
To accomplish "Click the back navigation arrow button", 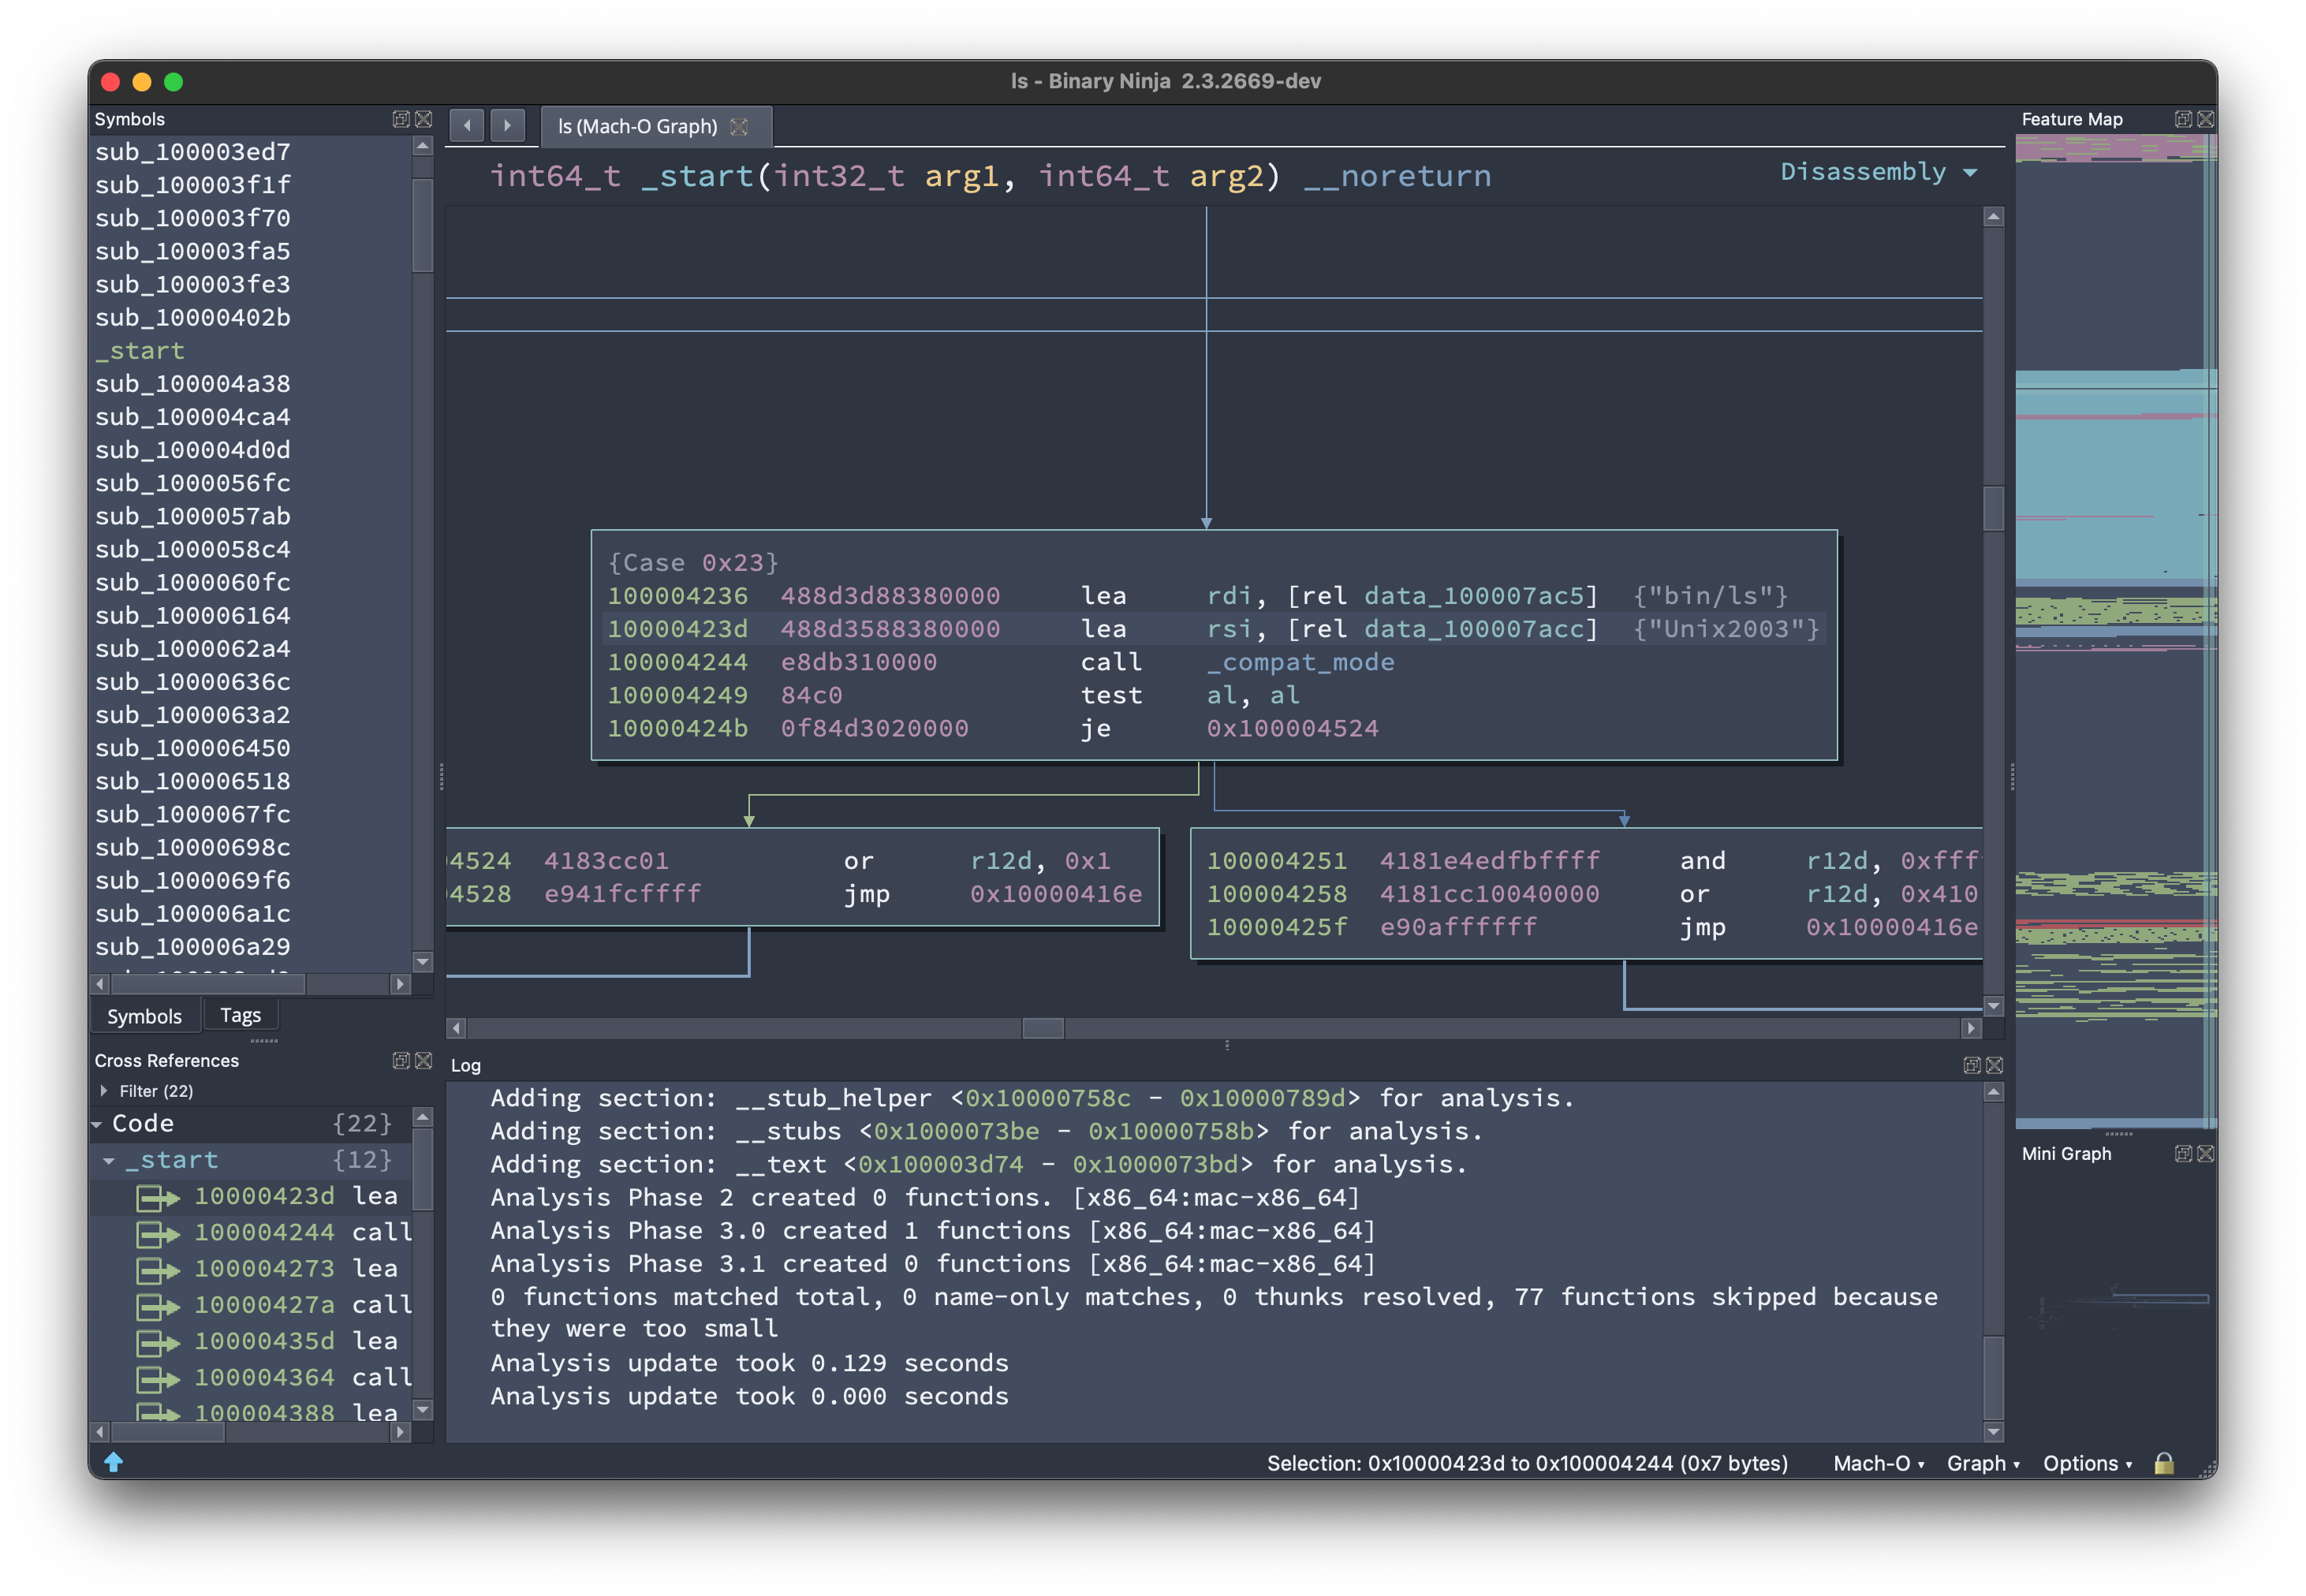I will pyautogui.click(x=467, y=126).
